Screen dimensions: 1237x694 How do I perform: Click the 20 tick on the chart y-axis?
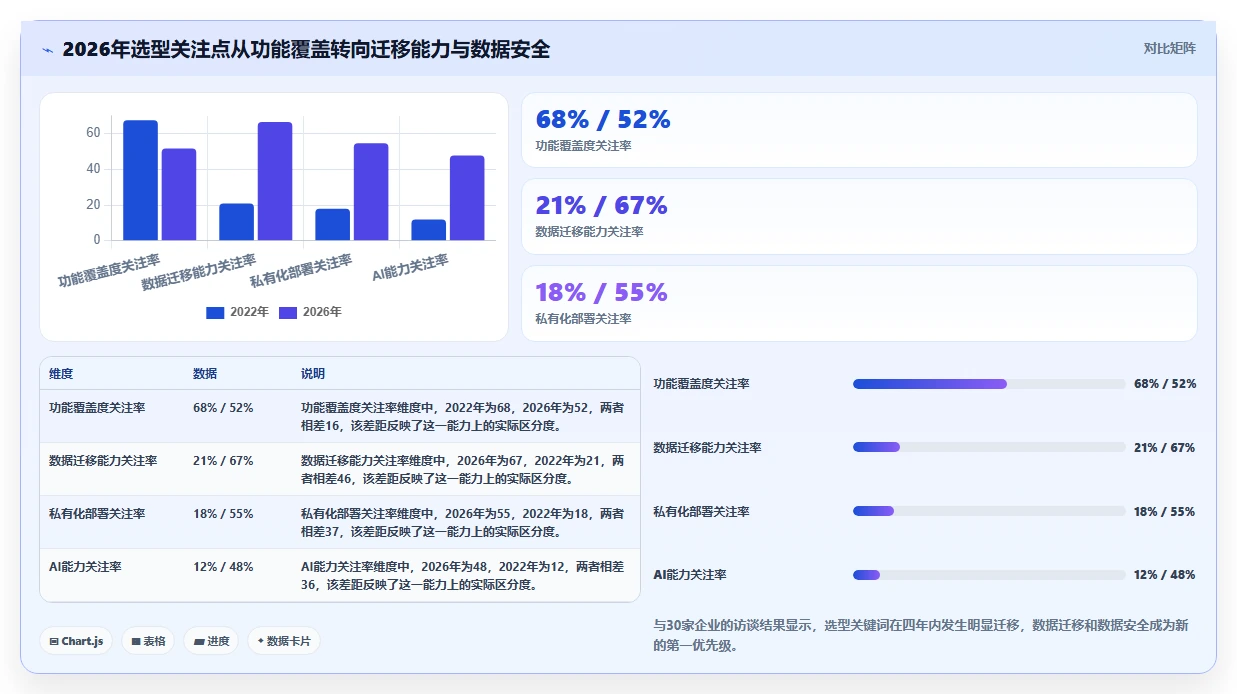tap(92, 205)
